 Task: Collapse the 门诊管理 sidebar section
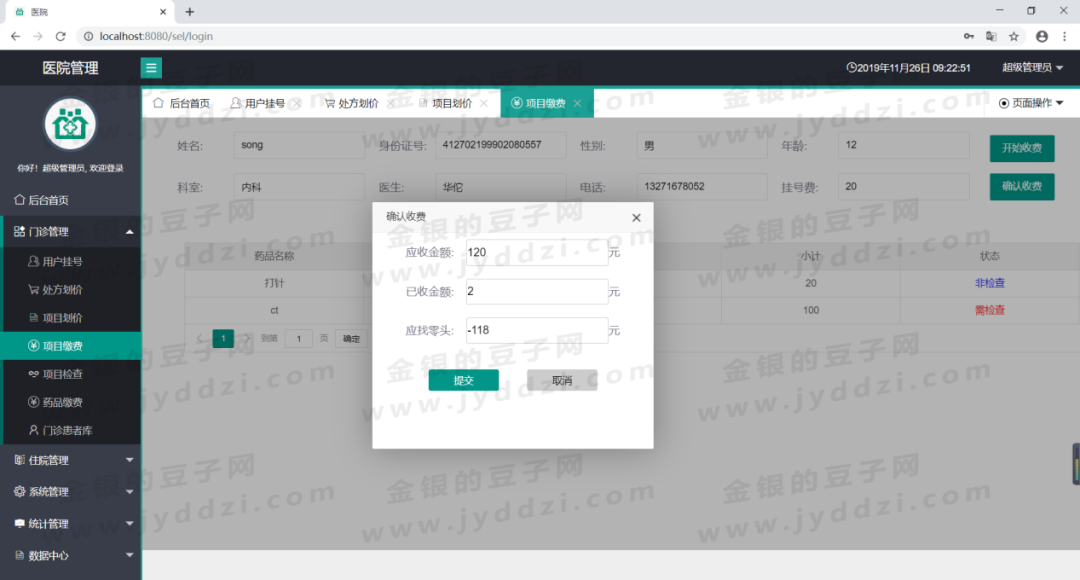tap(70, 231)
